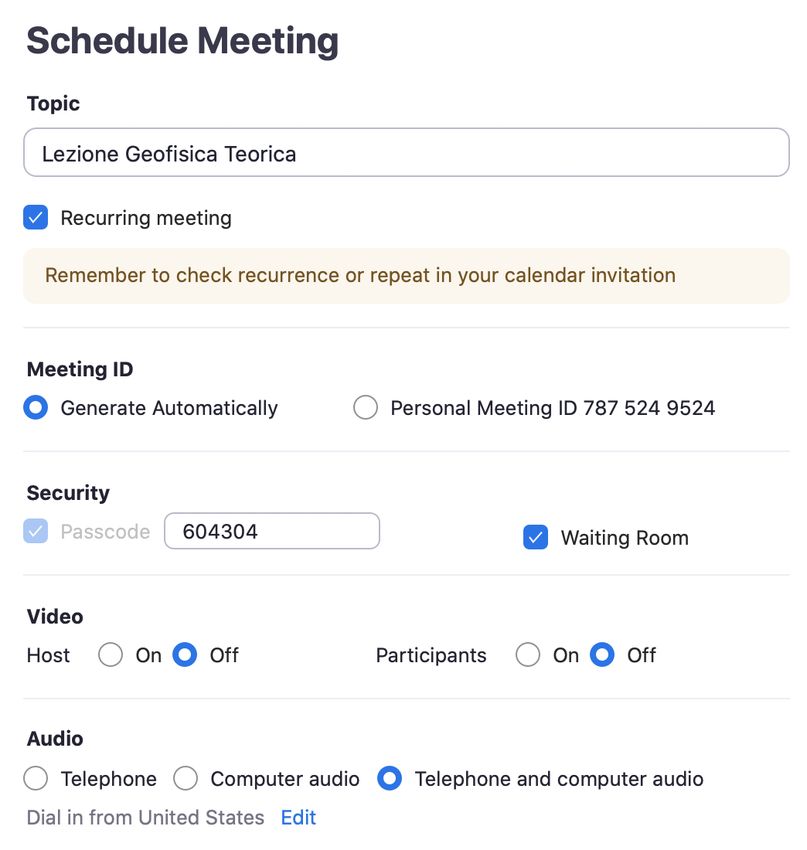Turn Participants video On
The height and width of the screenshot is (850, 807).
tap(528, 655)
